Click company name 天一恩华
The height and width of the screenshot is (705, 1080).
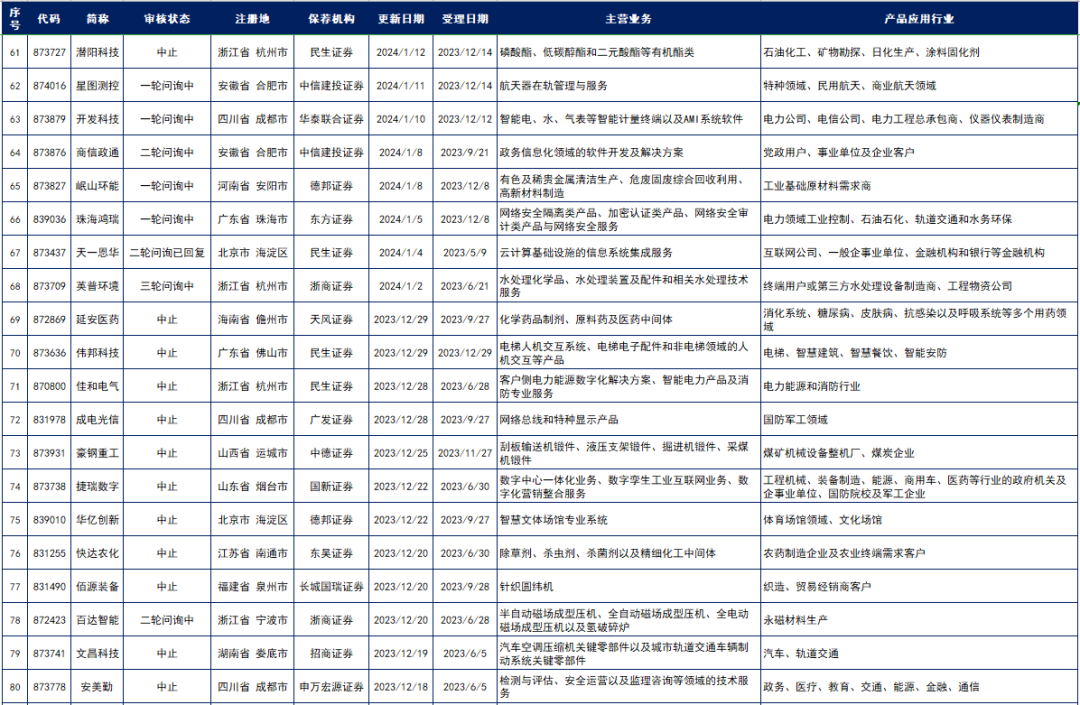98,253
